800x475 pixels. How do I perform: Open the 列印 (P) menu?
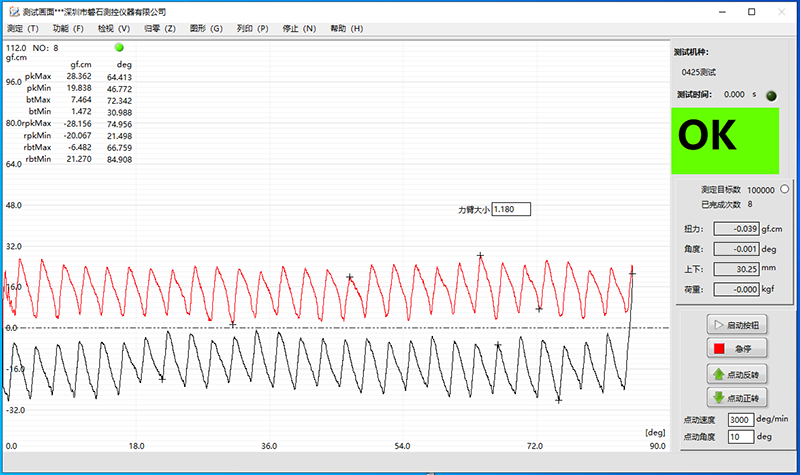[x=252, y=28]
